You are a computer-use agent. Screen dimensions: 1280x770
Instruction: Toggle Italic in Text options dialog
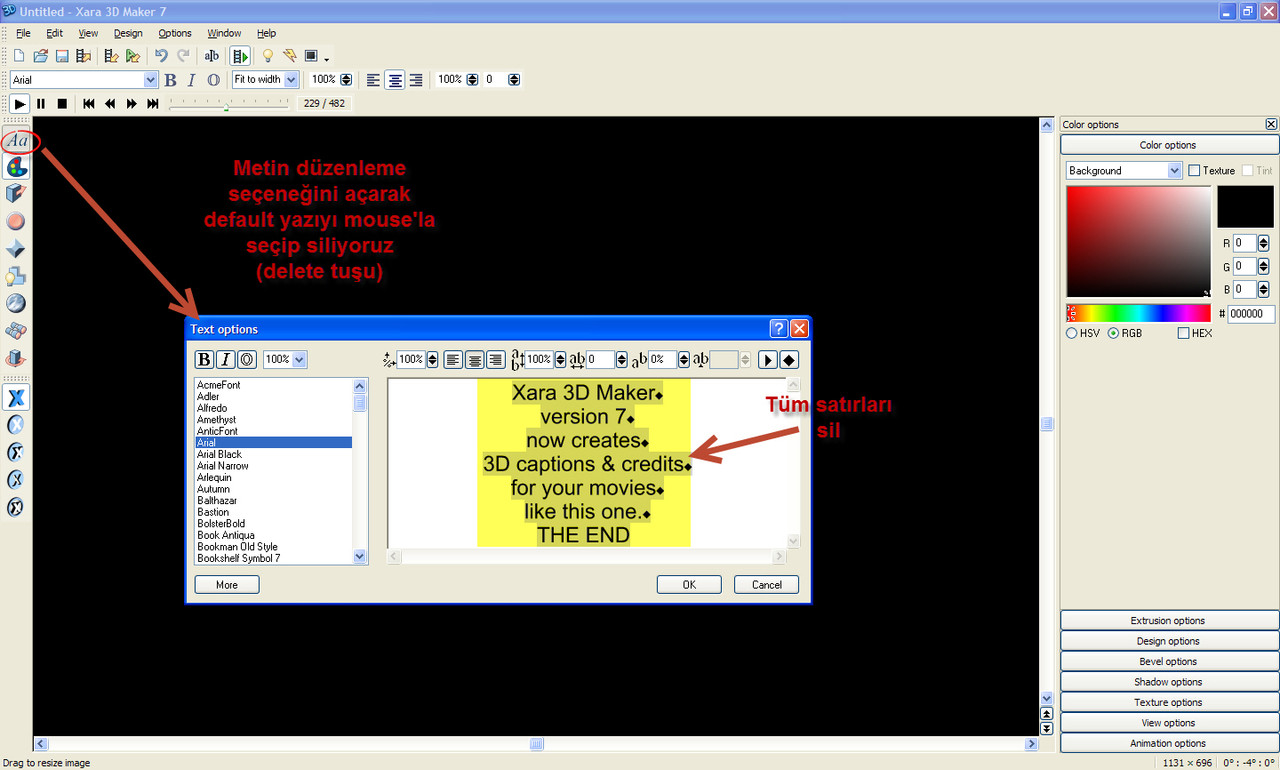[225, 359]
